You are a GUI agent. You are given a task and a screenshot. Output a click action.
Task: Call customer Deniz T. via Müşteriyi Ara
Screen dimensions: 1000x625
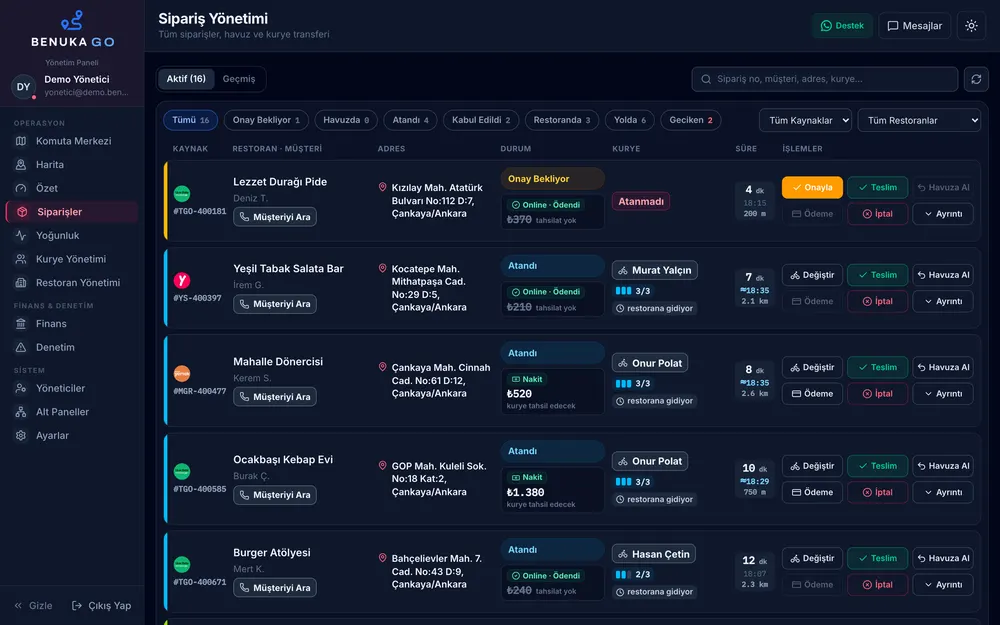pos(275,217)
